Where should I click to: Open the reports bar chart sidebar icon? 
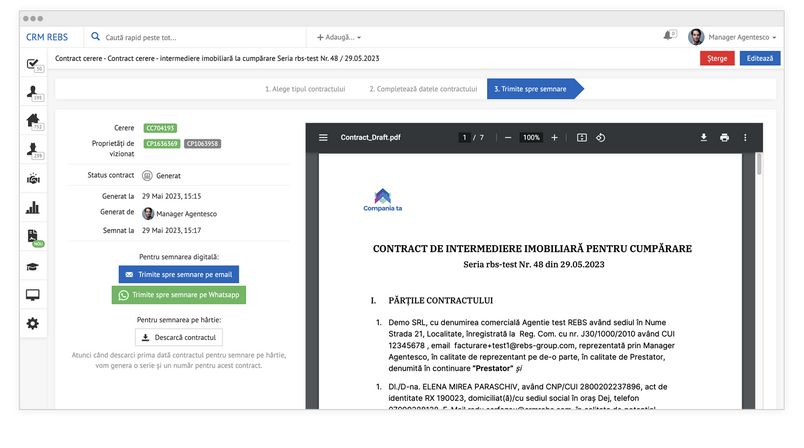click(x=33, y=208)
